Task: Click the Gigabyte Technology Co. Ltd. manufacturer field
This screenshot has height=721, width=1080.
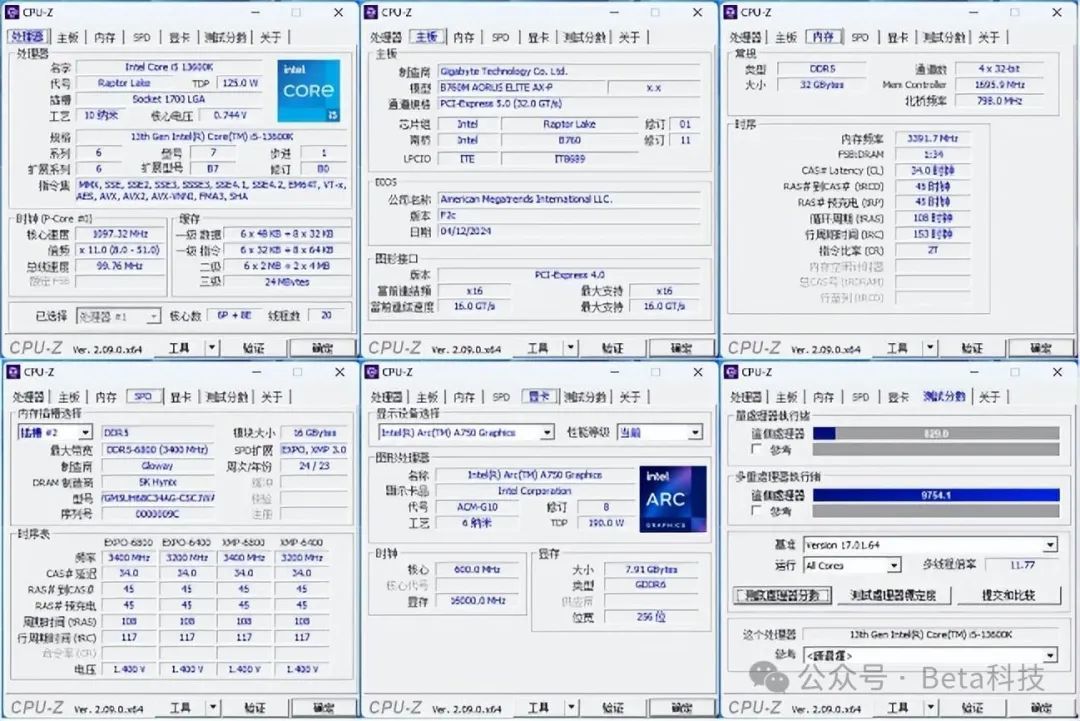Action: (x=570, y=71)
